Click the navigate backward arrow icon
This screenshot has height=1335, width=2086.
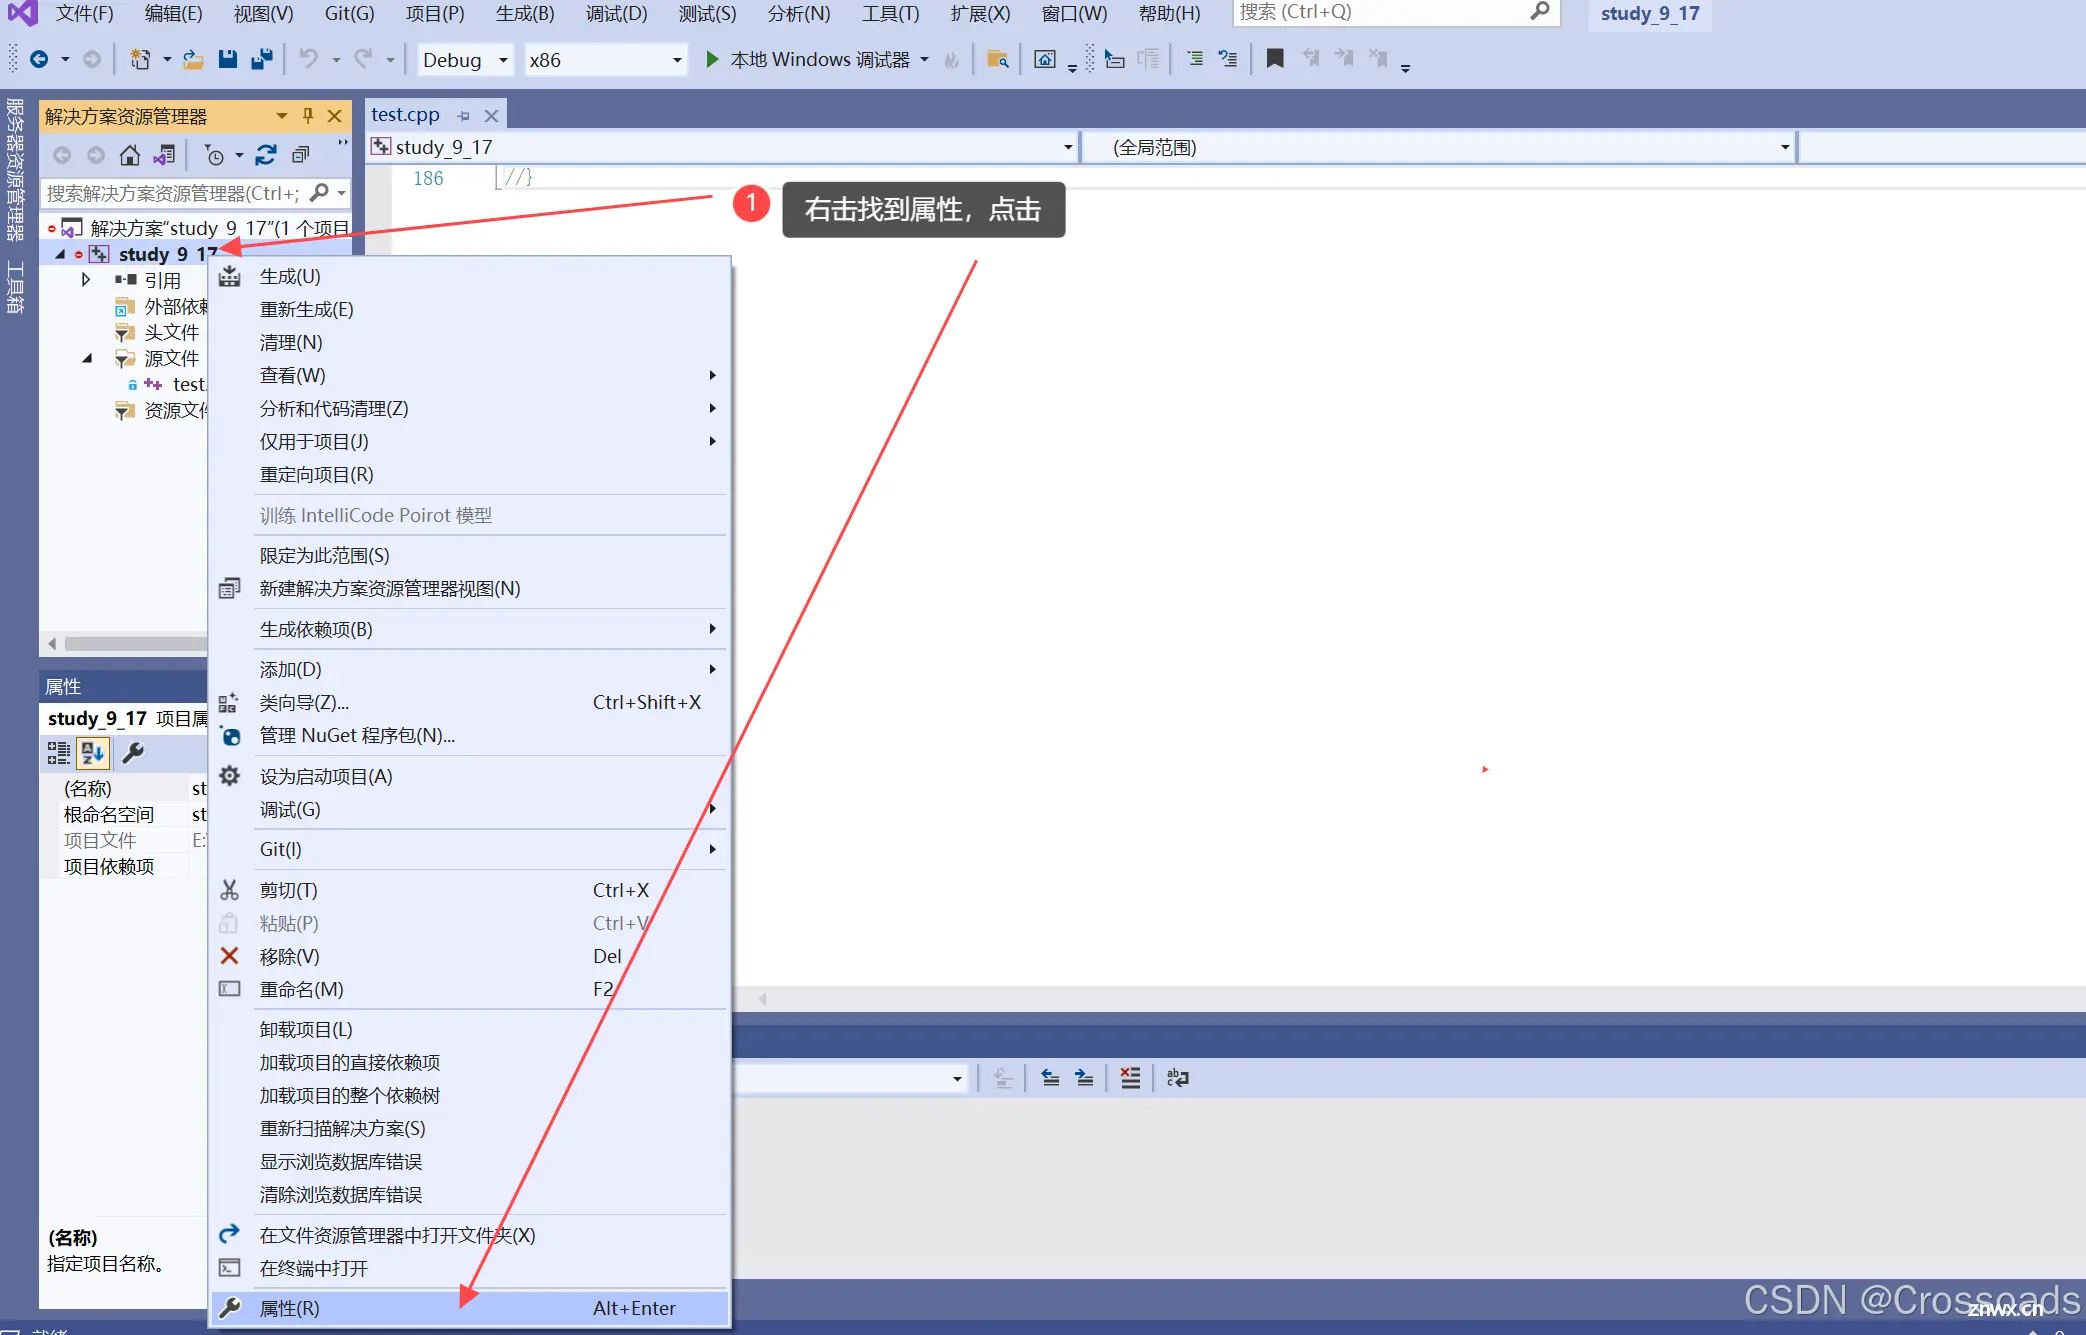click(39, 59)
